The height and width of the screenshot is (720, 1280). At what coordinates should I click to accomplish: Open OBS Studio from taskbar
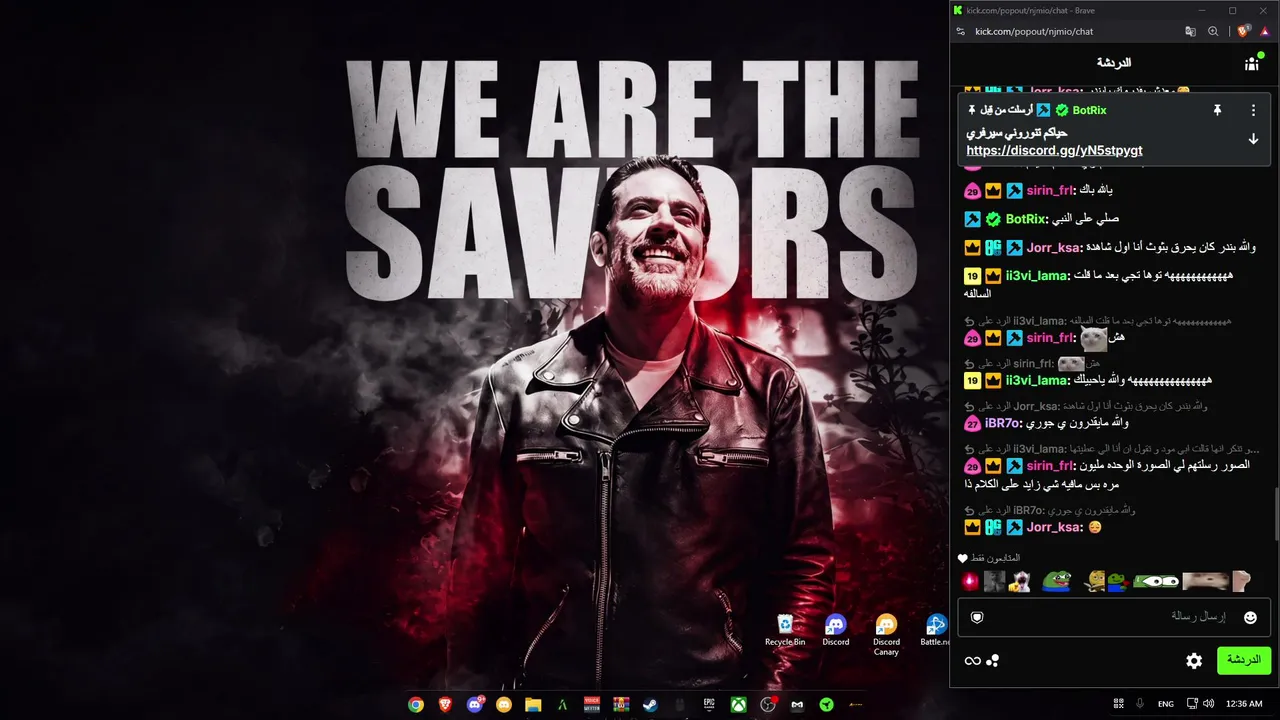click(x=767, y=704)
